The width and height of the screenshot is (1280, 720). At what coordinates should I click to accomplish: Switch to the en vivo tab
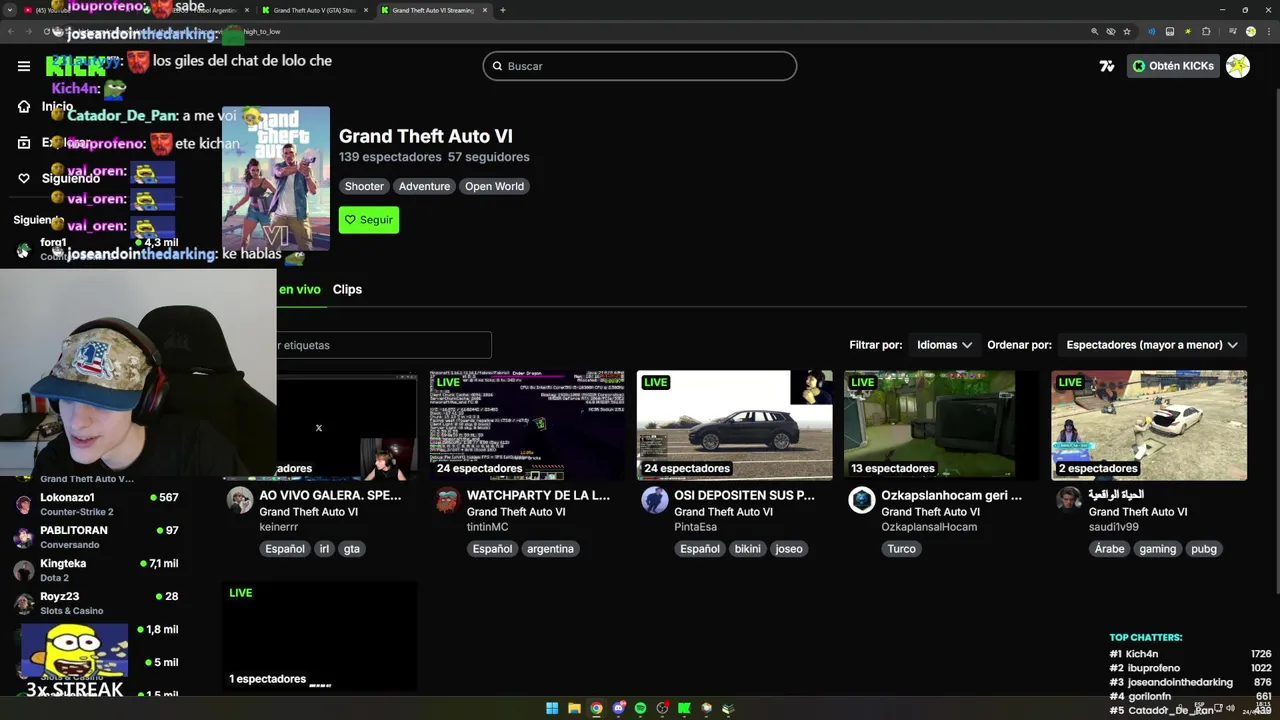click(299, 289)
